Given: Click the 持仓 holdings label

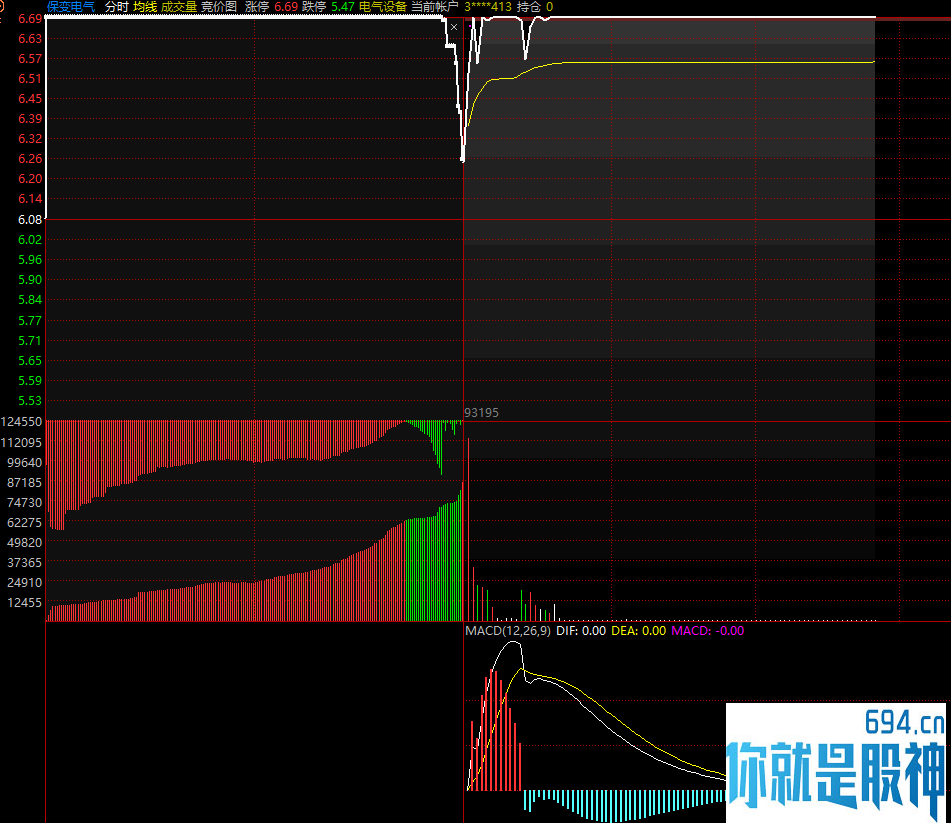Looking at the screenshot, I should pos(529,7).
